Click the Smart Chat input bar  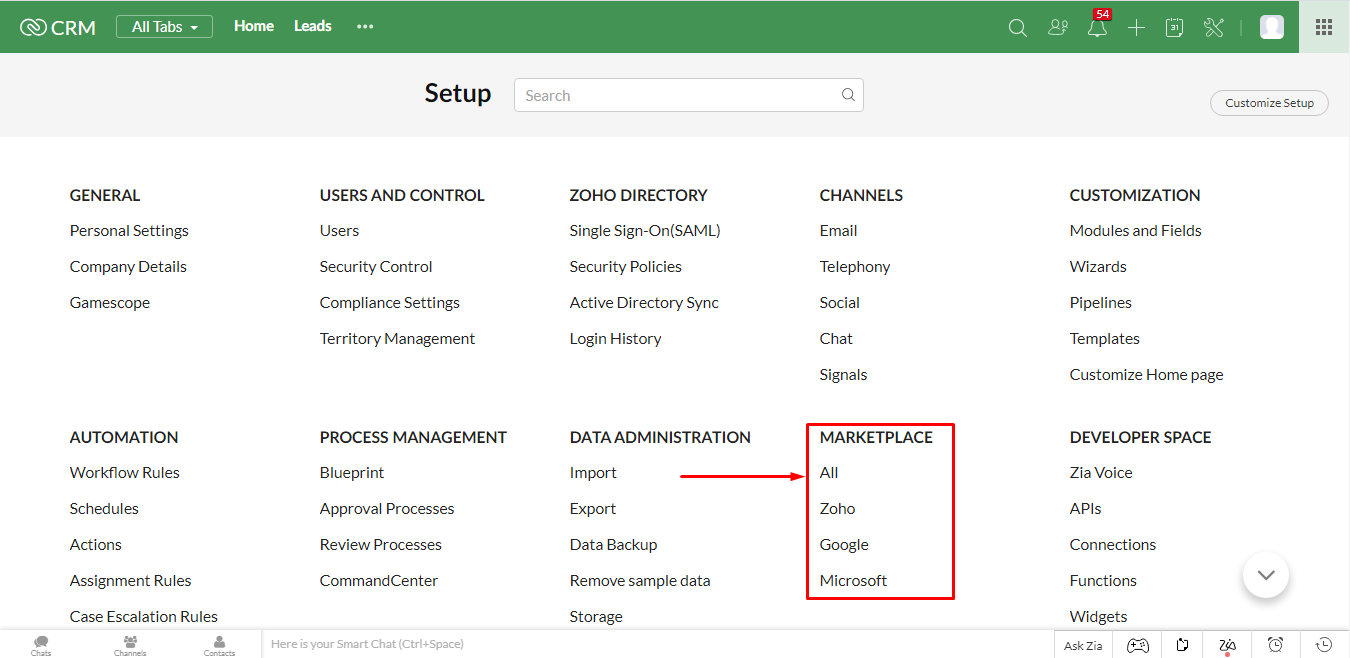pos(658,644)
